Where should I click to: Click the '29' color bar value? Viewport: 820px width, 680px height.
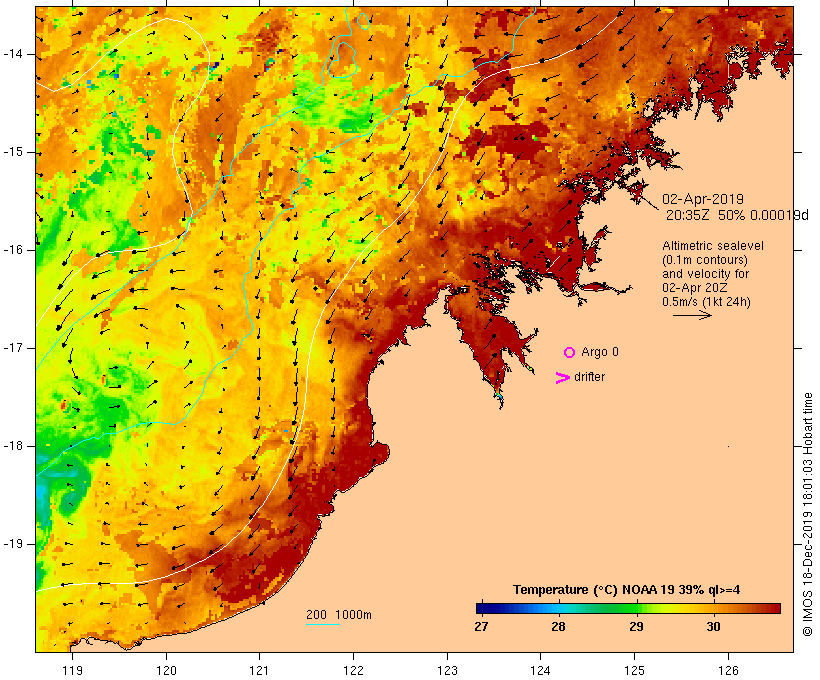pos(636,626)
